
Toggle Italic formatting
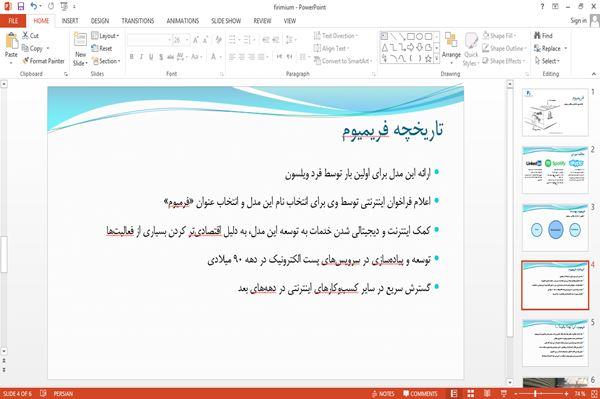tap(141, 57)
